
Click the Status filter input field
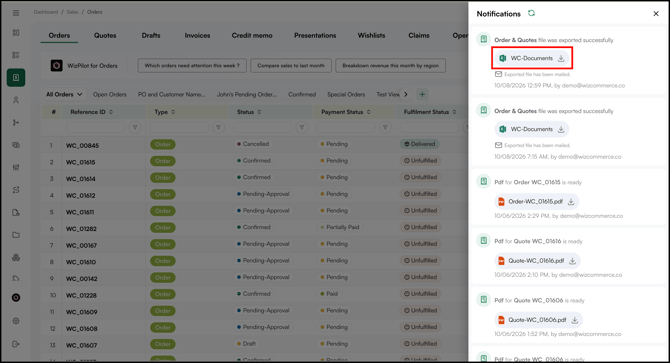pos(262,127)
